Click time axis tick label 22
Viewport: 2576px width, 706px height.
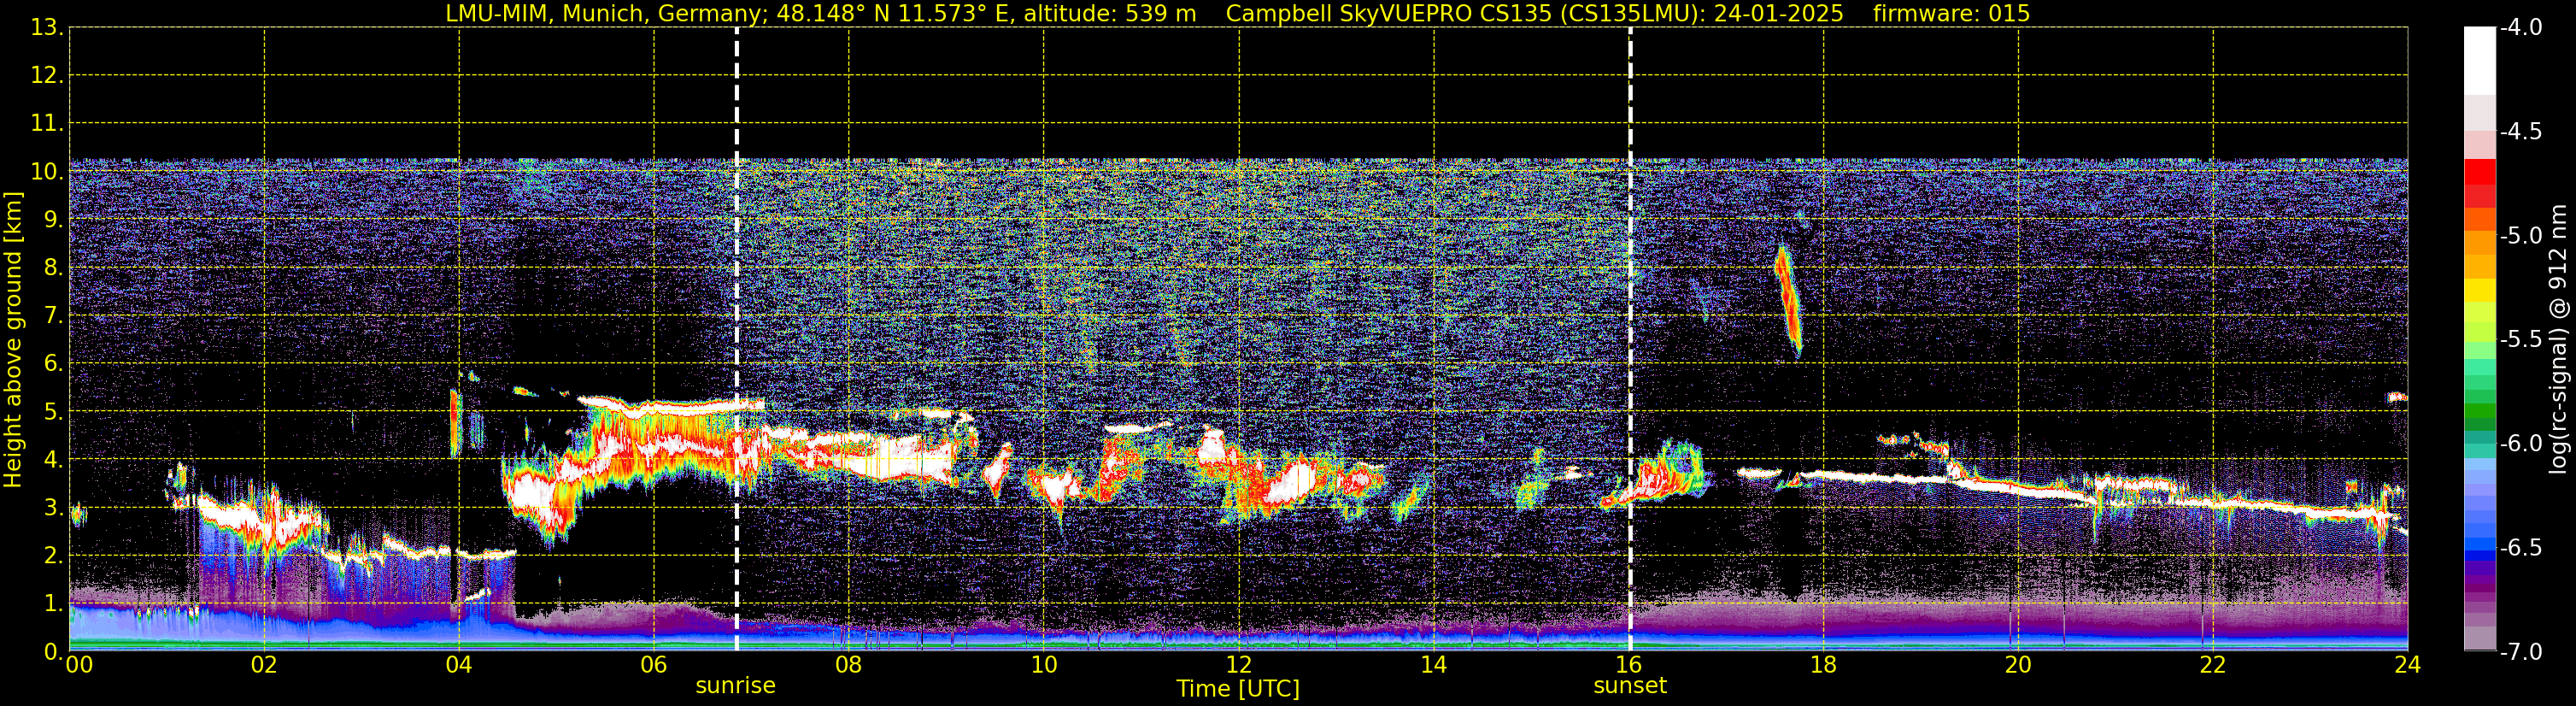pyautogui.click(x=2214, y=666)
